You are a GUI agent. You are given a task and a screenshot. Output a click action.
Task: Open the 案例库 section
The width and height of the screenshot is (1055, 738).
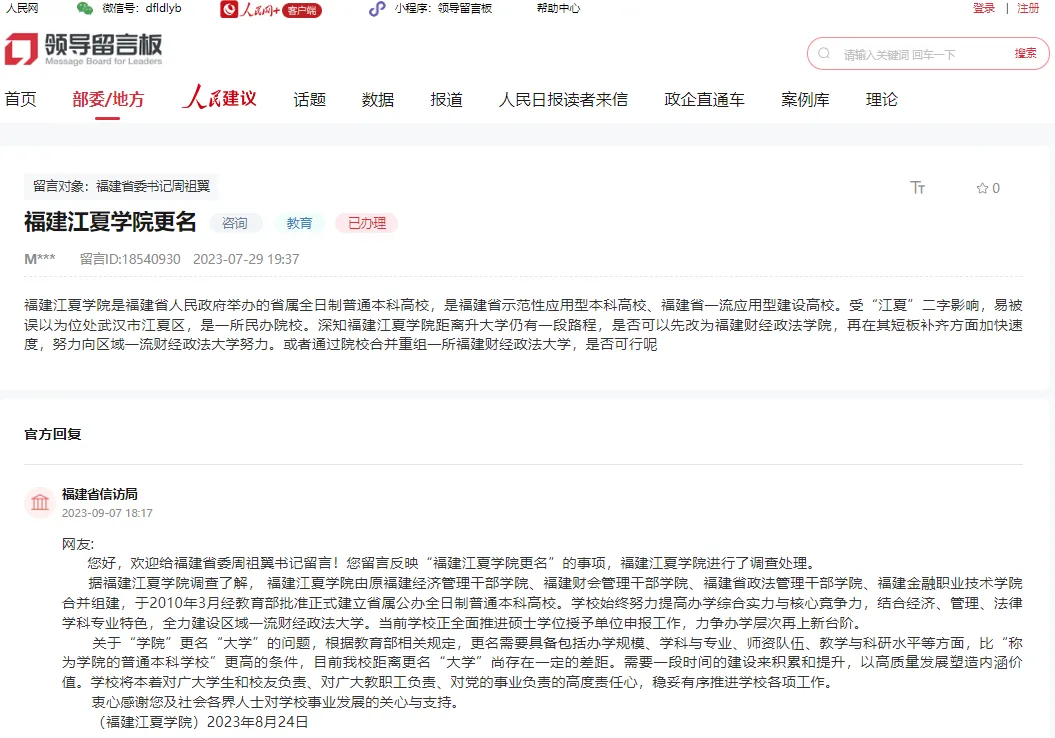pyautogui.click(x=805, y=99)
